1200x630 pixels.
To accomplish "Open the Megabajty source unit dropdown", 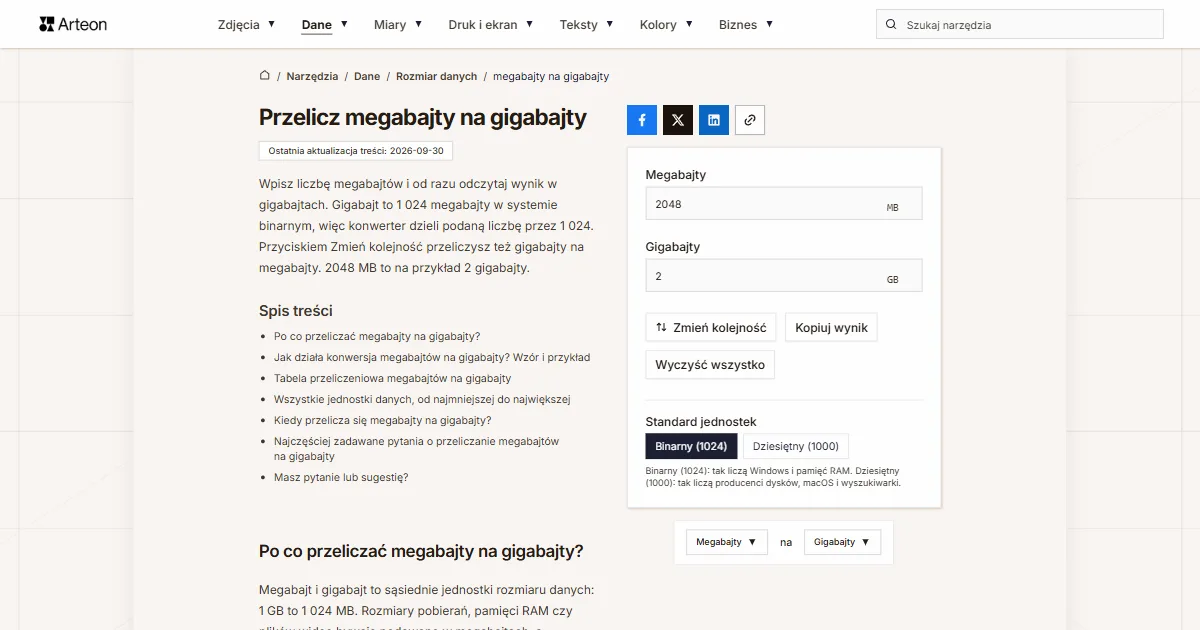I will coord(727,542).
